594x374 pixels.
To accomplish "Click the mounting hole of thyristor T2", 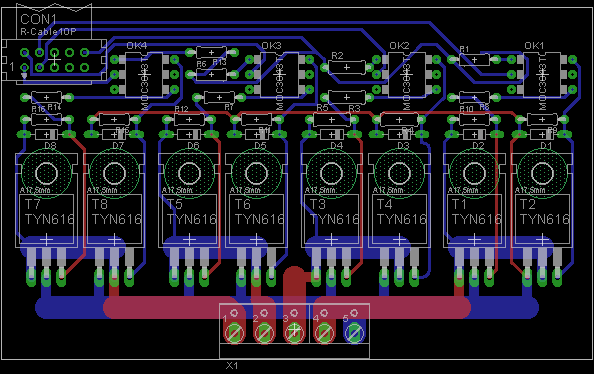I will tap(542, 173).
